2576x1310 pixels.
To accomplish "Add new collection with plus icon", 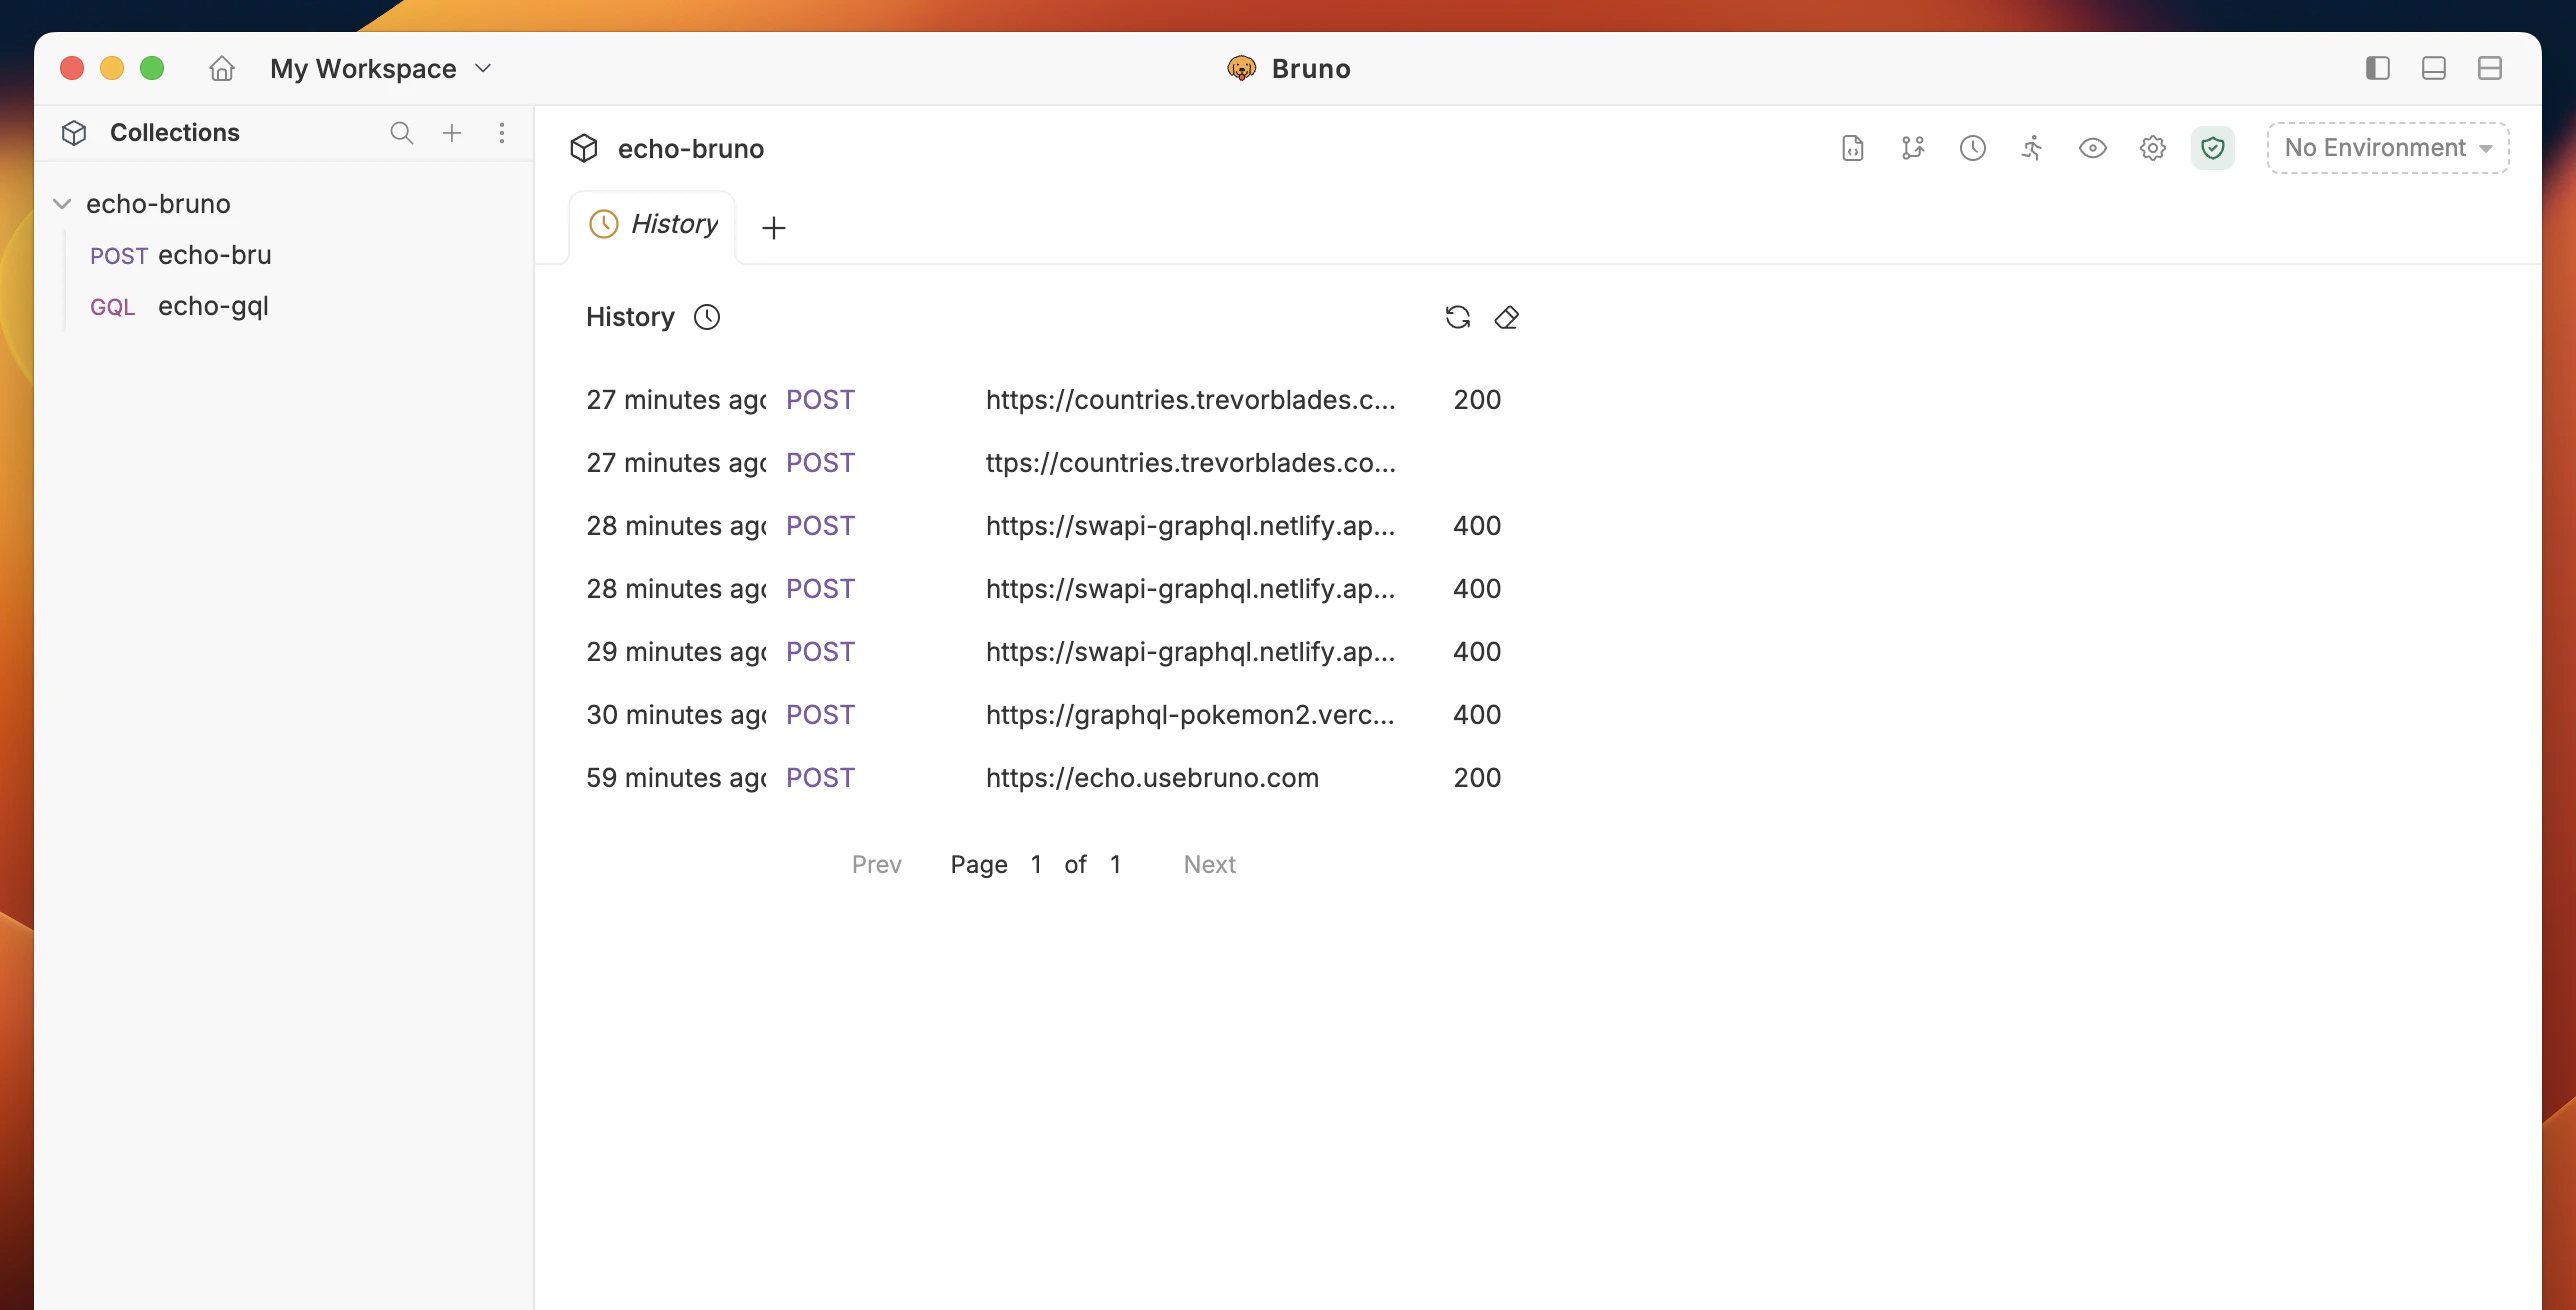I will pyautogui.click(x=452, y=132).
